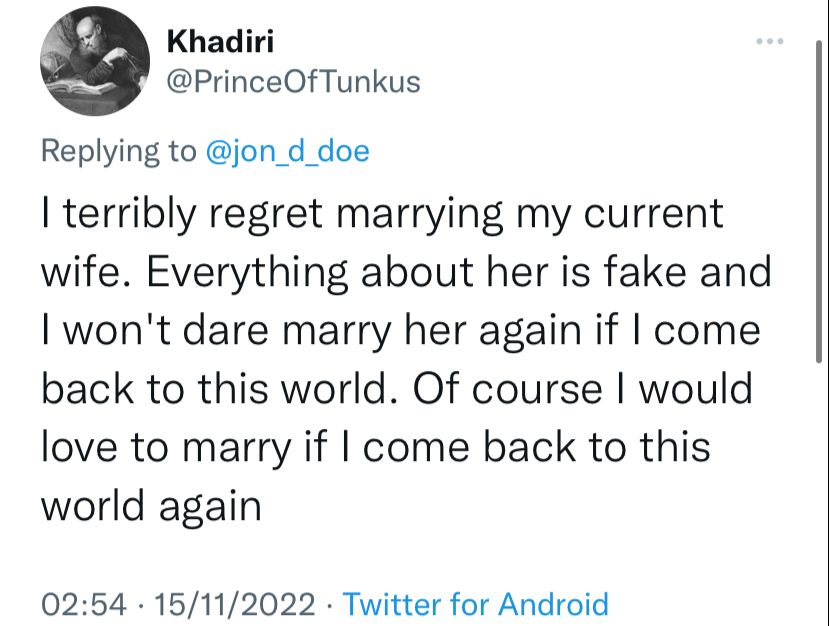Open Khadiri's profile picture

coord(95,61)
